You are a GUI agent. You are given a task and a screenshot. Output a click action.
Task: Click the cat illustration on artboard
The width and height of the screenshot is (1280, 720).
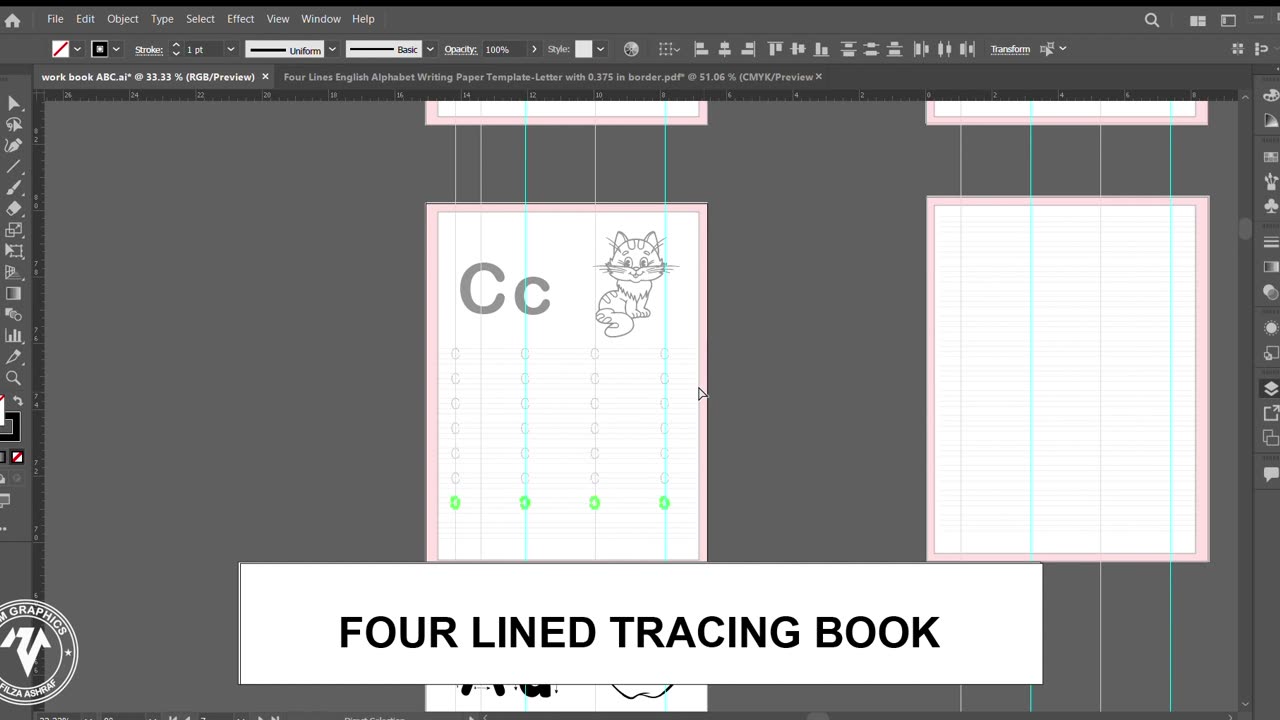(x=634, y=284)
